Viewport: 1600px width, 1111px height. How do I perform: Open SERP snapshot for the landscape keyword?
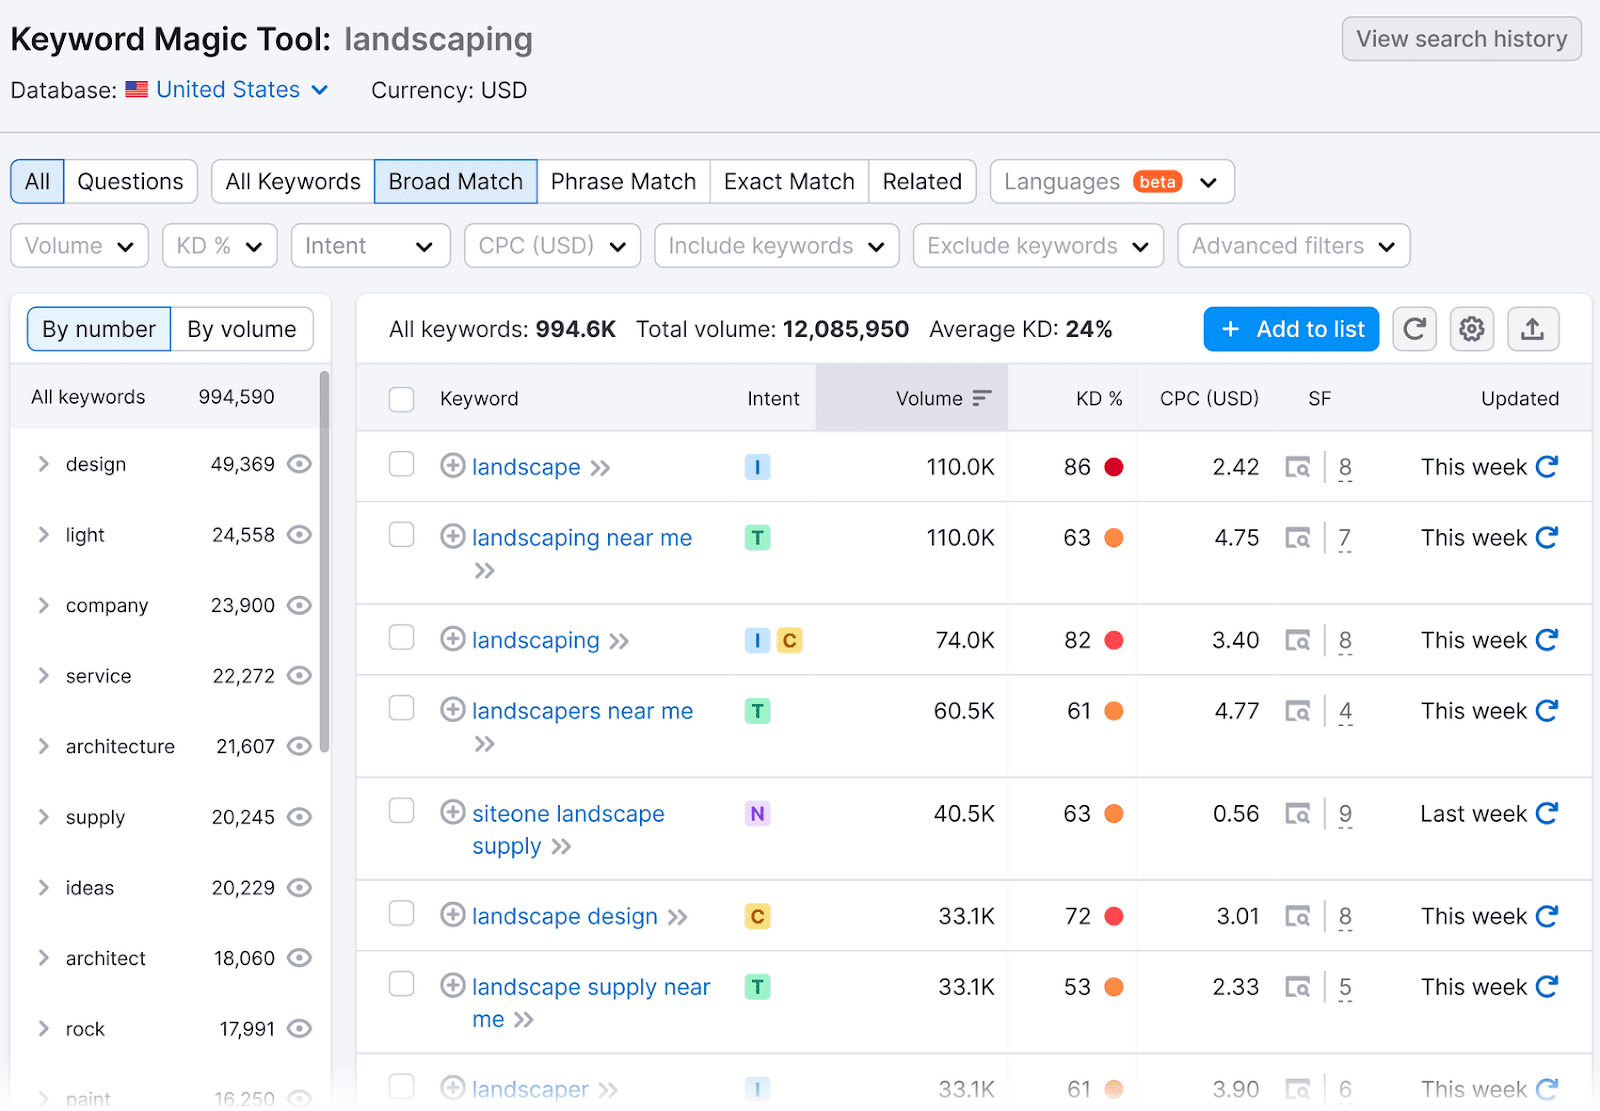pos(1298,467)
